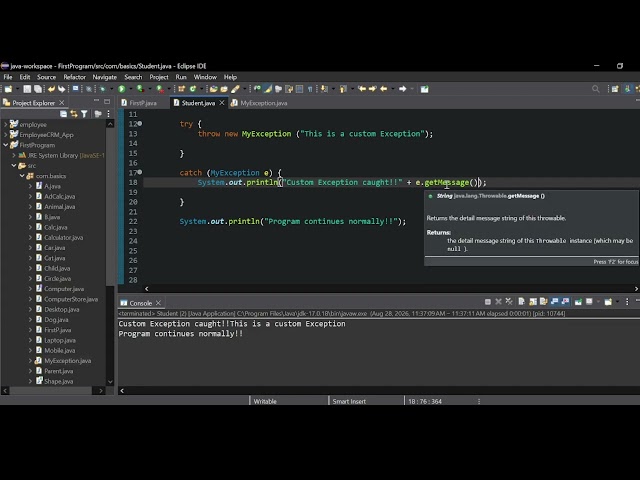
Task: Collapse the com.basics package
Action: [x=22, y=176]
